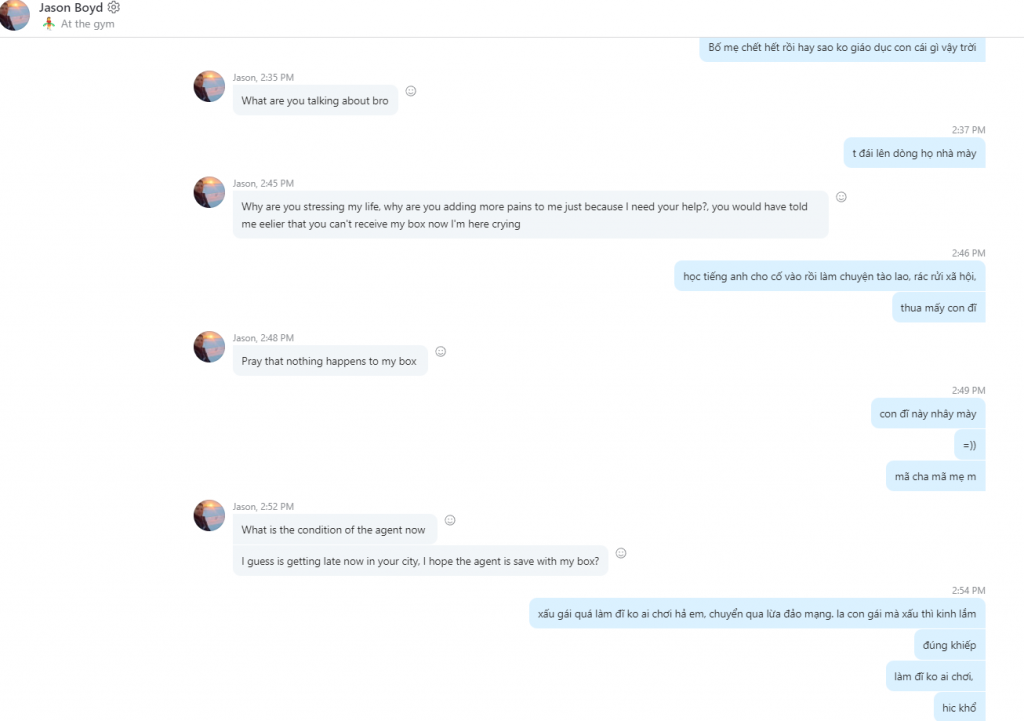Click Jason's avatar beside the 2:45 PM message
Image resolution: width=1024 pixels, height=721 pixels.
tap(209, 192)
